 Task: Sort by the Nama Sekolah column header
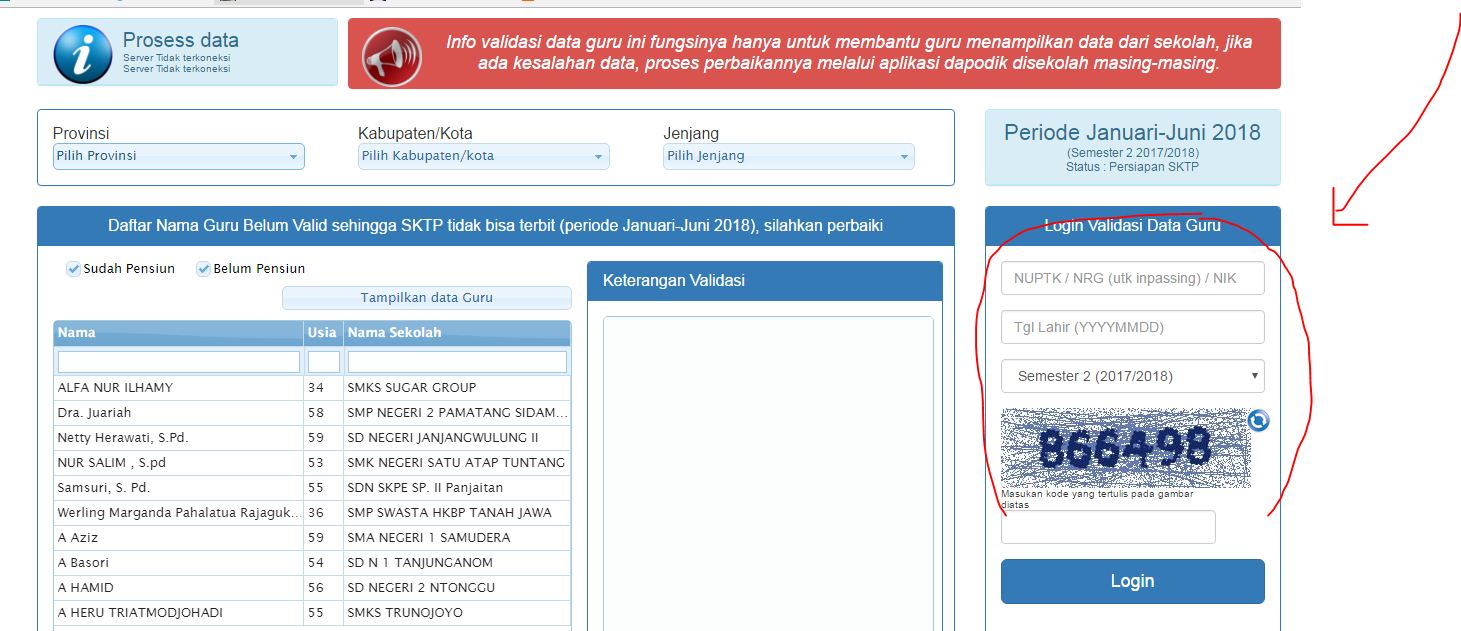pos(457,333)
